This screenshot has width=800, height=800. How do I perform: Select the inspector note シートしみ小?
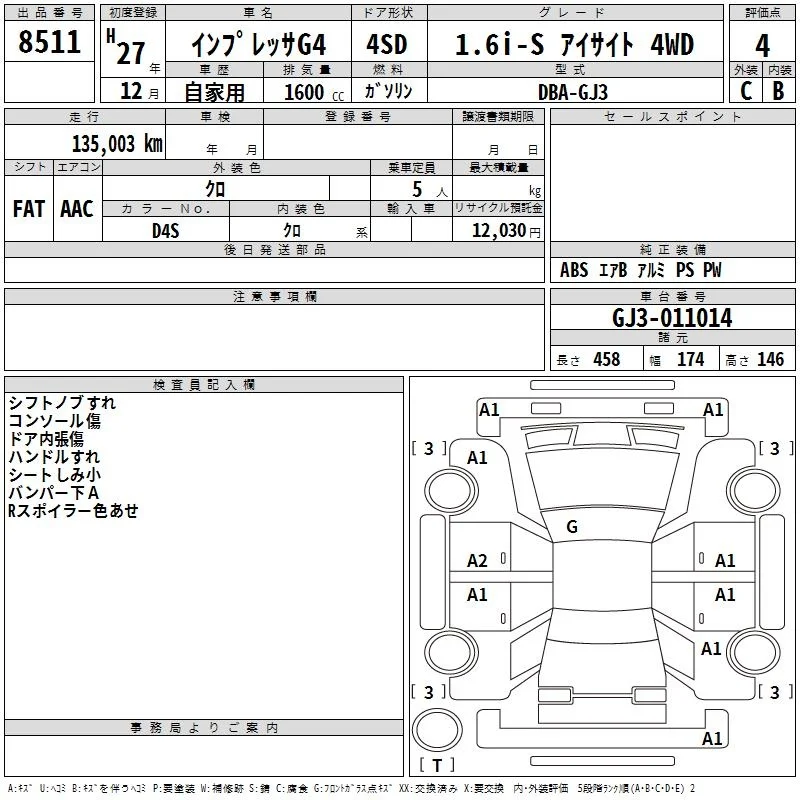[55, 474]
